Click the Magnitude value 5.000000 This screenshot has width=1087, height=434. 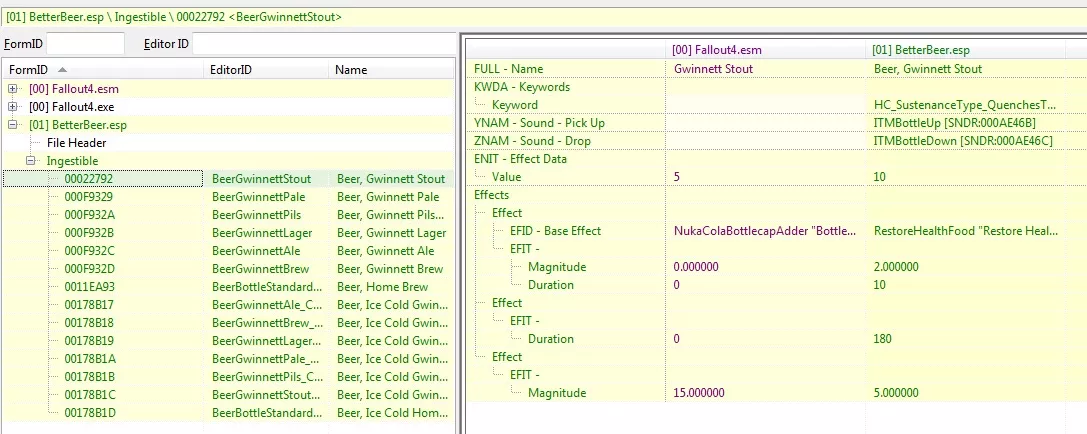click(x=896, y=393)
